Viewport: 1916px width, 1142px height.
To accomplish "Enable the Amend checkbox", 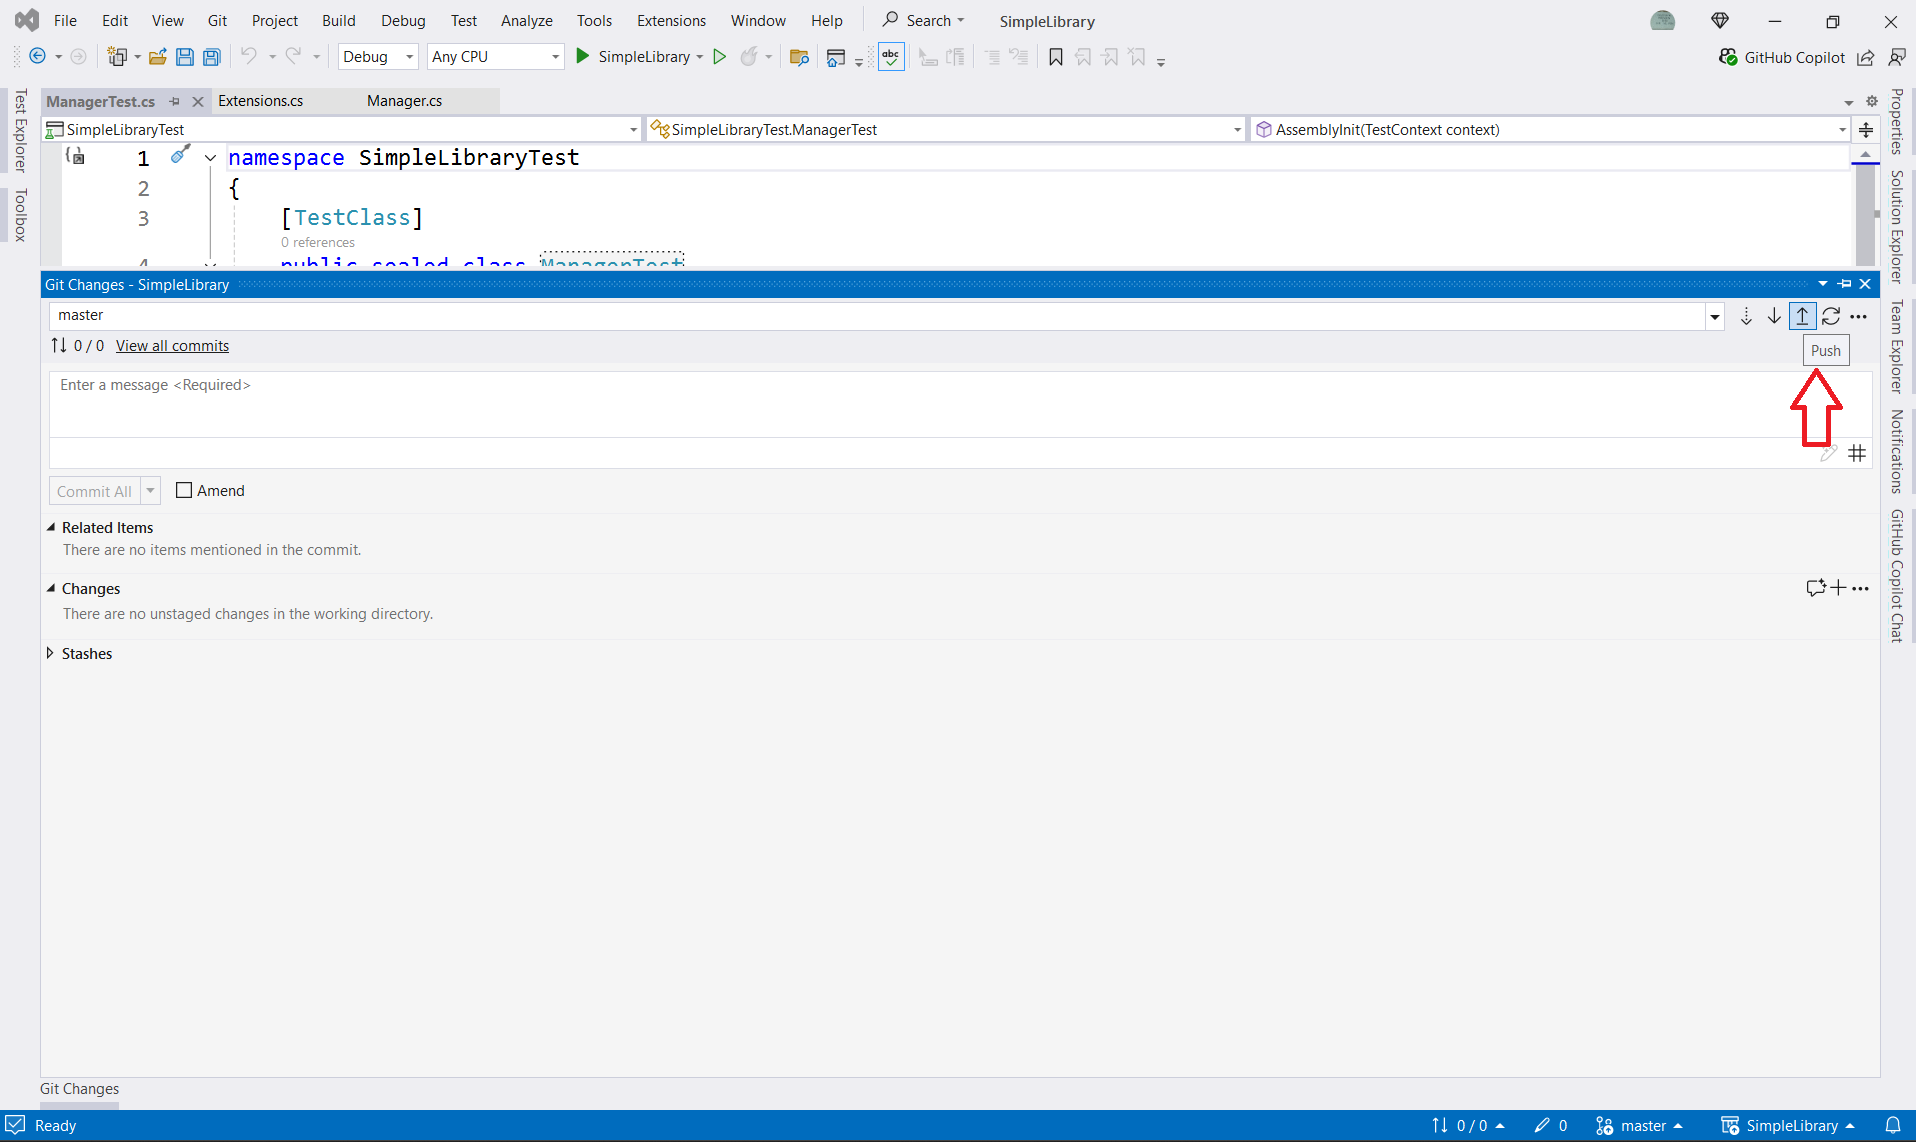I will (x=184, y=490).
